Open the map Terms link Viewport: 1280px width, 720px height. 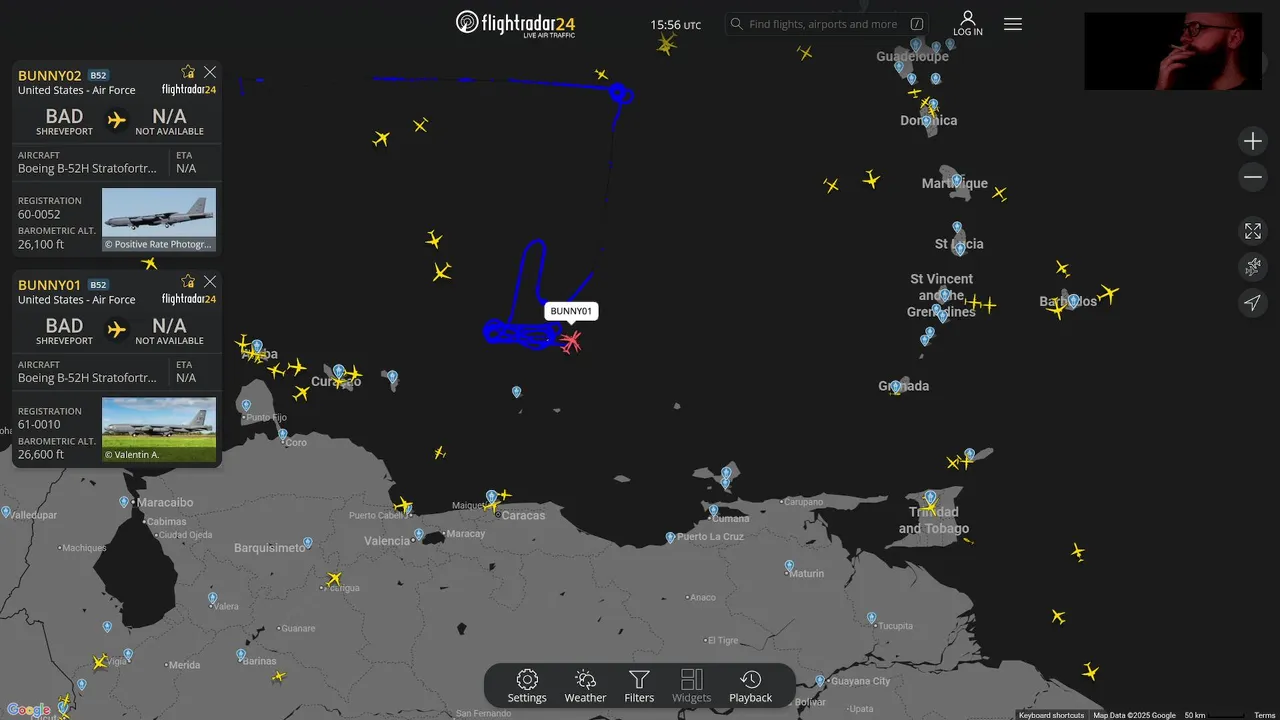(x=1265, y=715)
